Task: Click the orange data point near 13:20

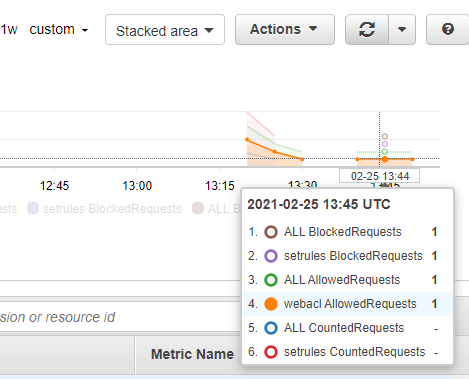Action: click(x=247, y=139)
